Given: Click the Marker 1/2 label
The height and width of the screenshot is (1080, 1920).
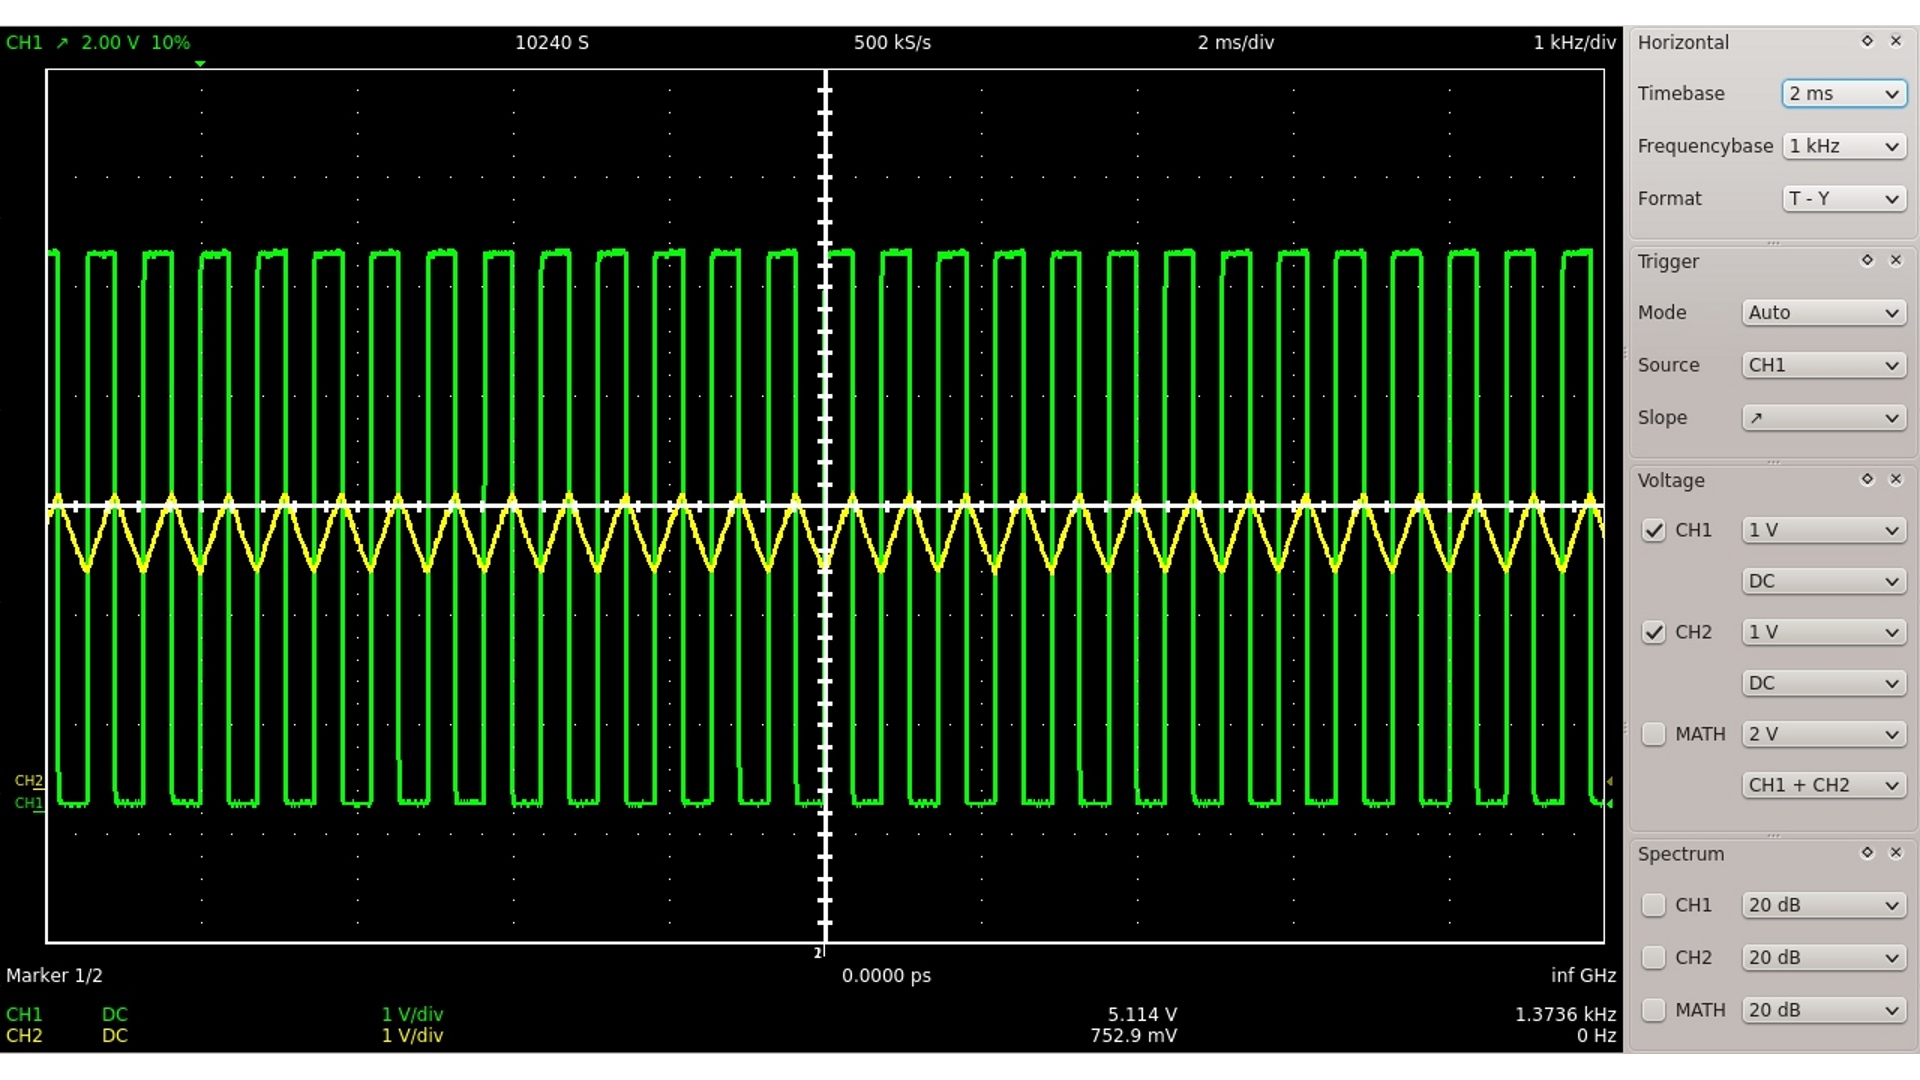Looking at the screenshot, I should 54,975.
